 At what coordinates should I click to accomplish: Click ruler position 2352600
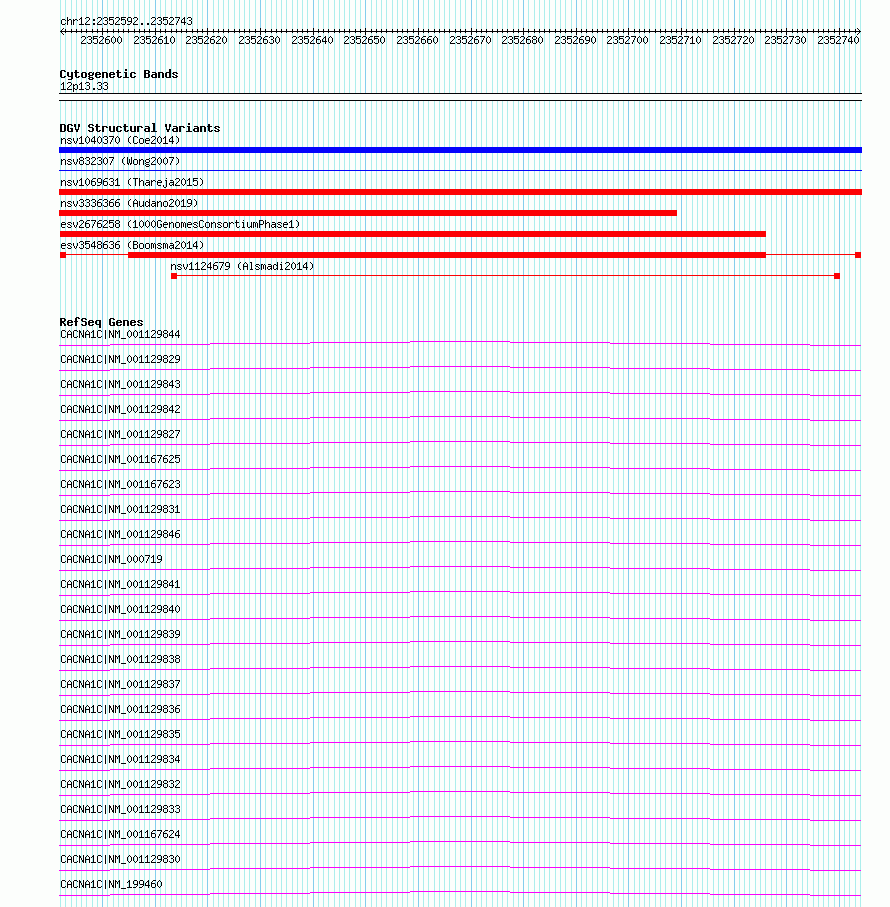(x=101, y=40)
